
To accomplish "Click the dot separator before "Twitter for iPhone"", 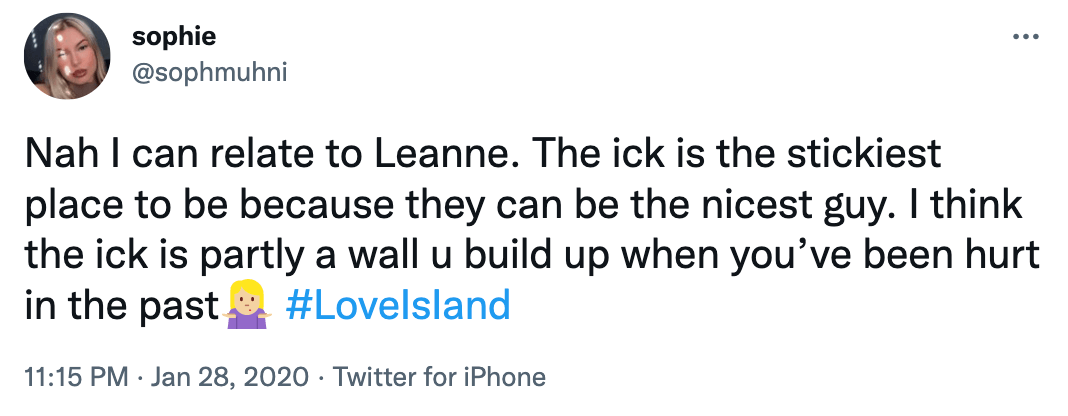I will 320,377.
